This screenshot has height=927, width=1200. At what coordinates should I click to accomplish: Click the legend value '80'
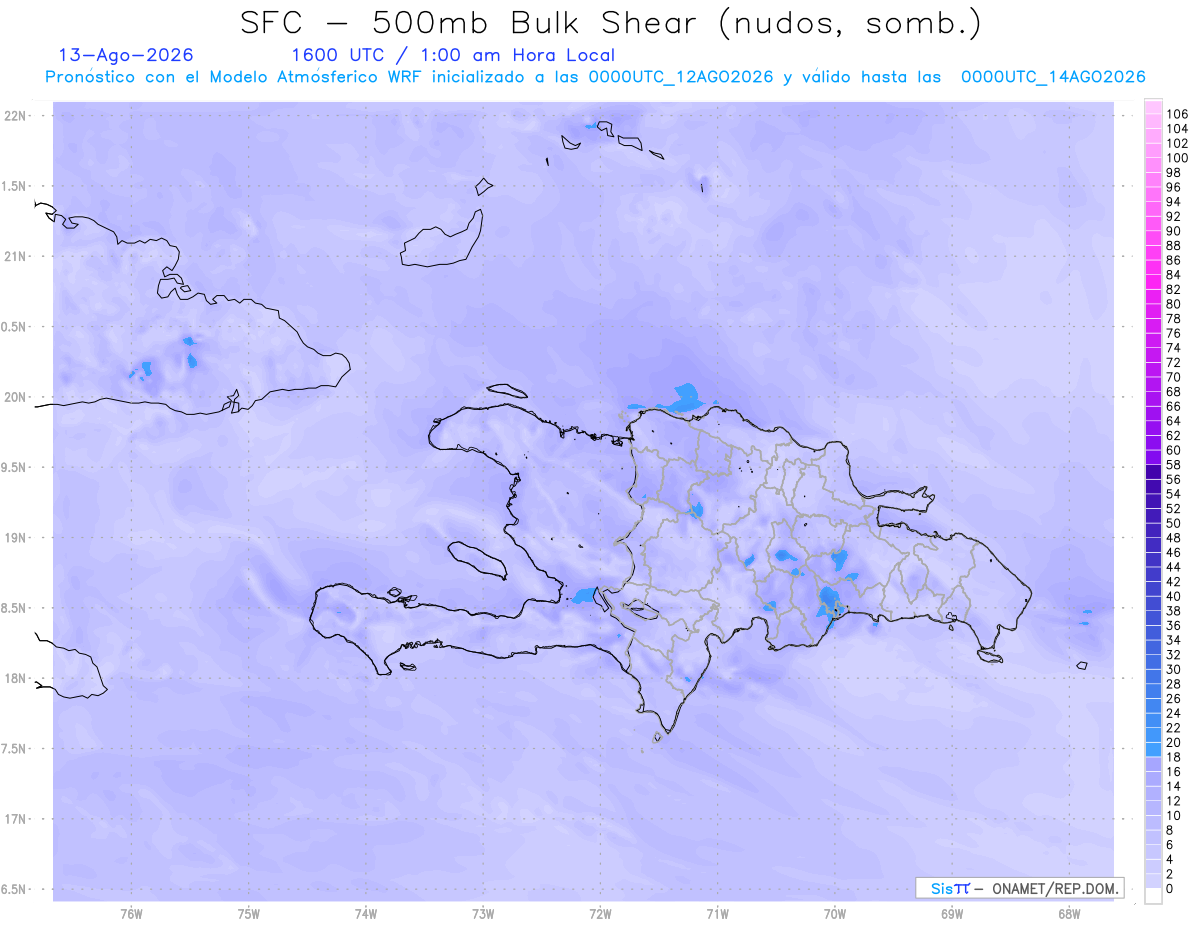(x=1173, y=304)
